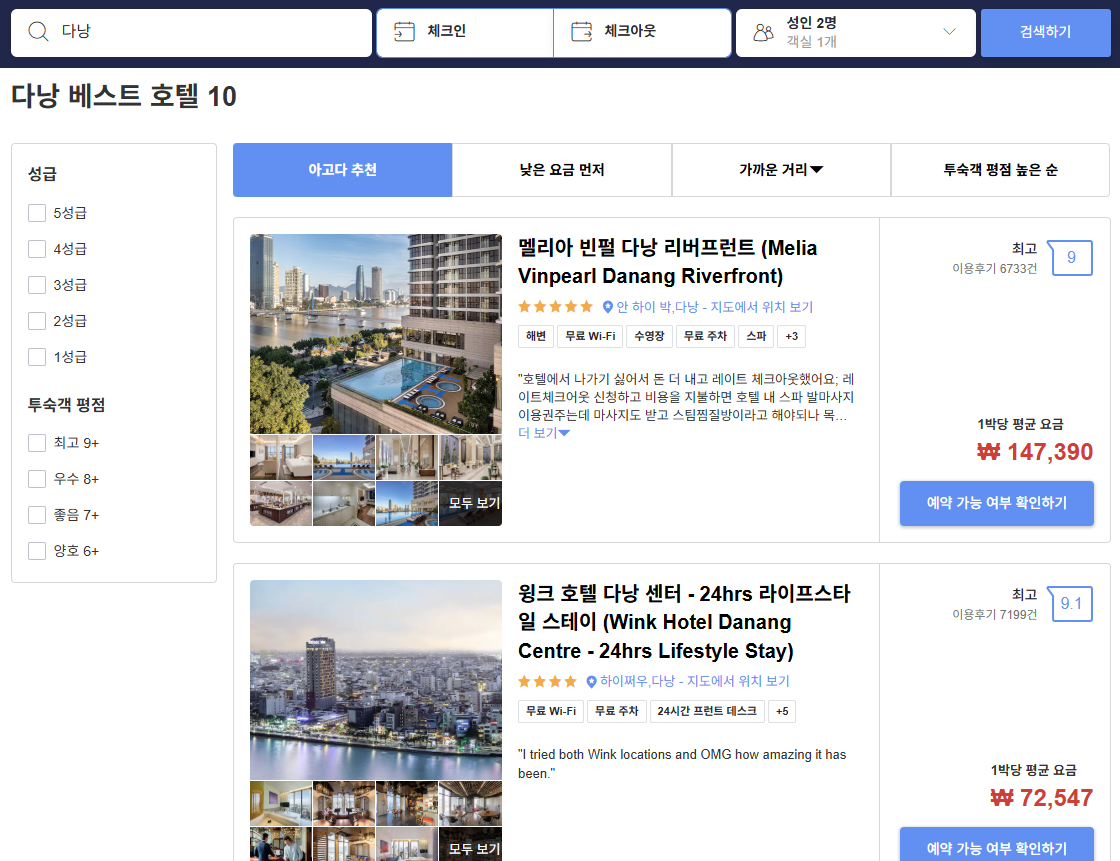The width and height of the screenshot is (1120, 861).
Task: Check the 4성급 star filter
Action: 37,249
